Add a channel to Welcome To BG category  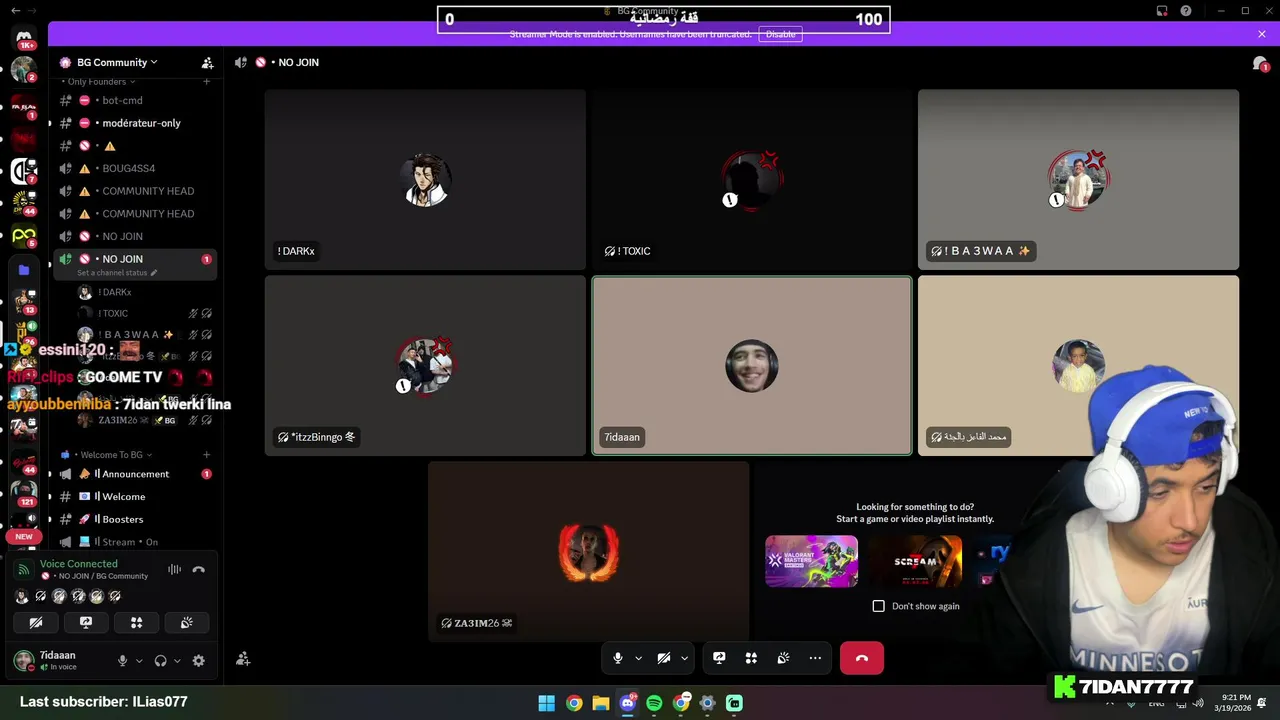(x=207, y=455)
